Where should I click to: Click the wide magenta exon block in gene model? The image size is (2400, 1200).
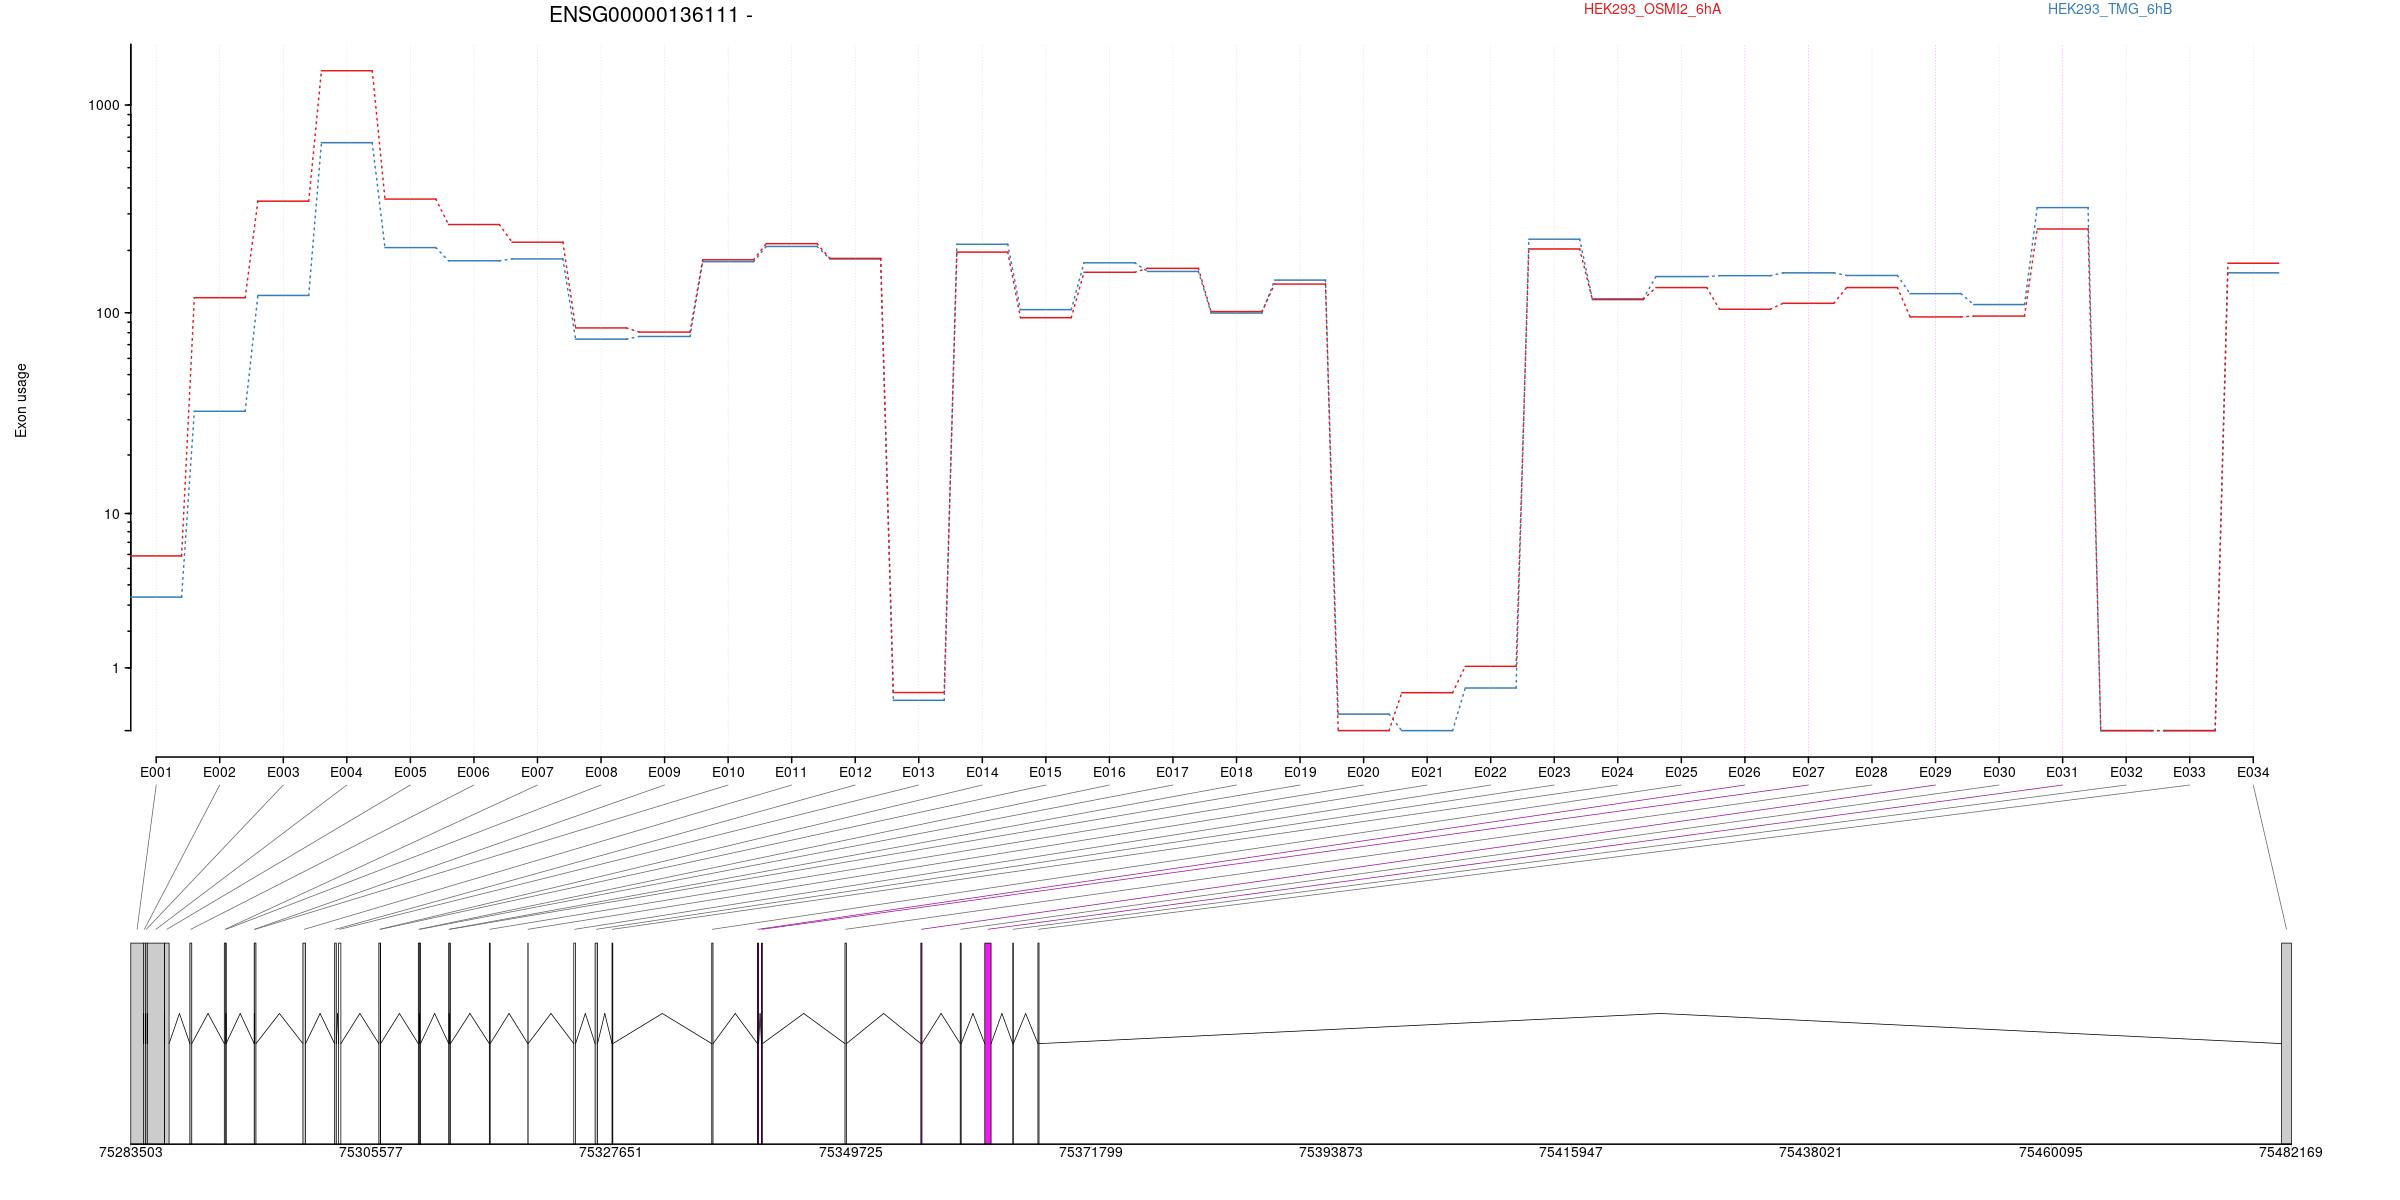click(x=988, y=1043)
